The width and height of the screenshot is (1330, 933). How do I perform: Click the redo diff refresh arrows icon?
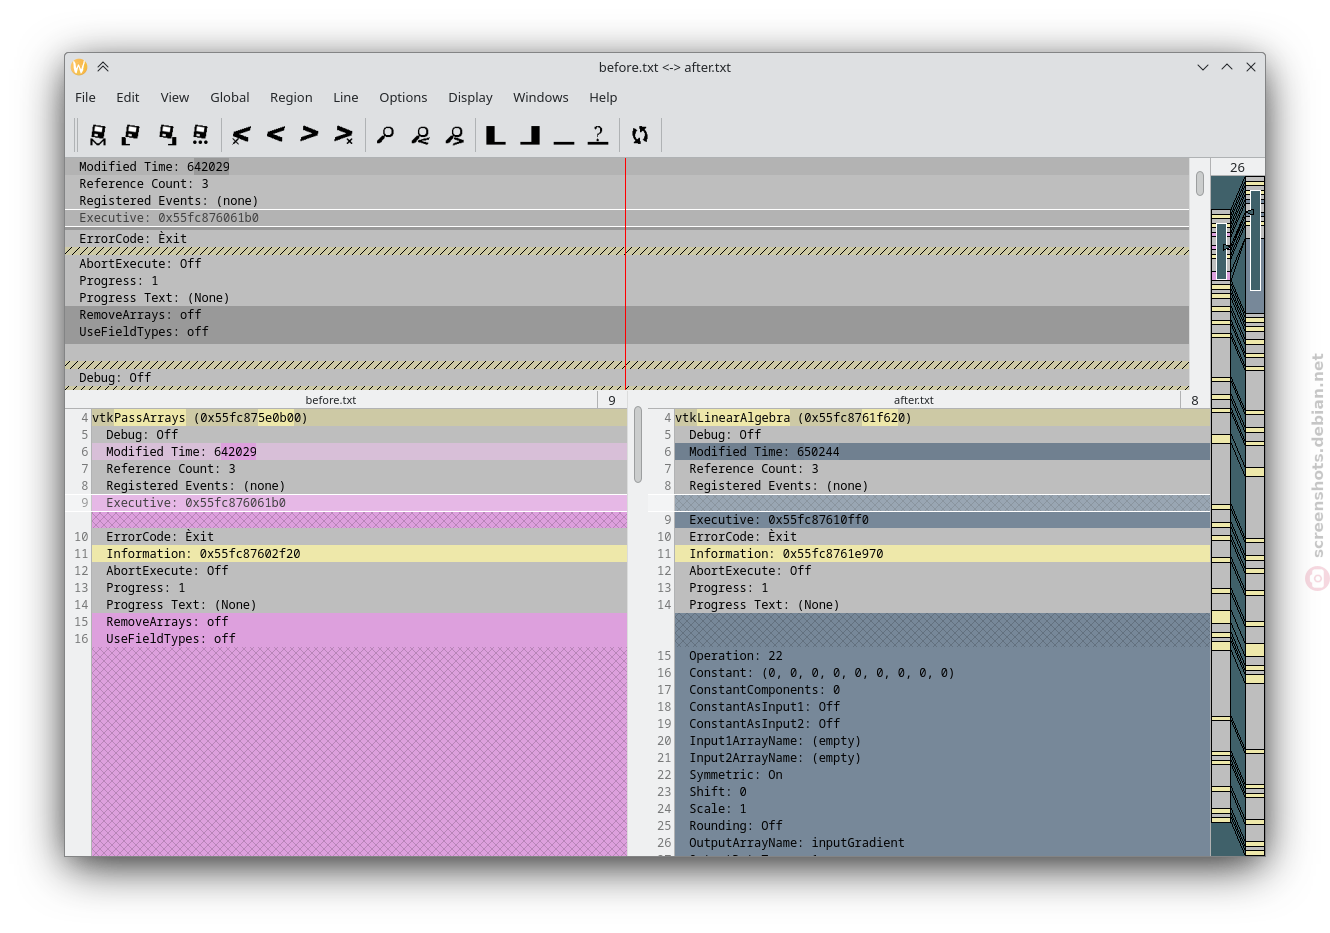[x=640, y=134]
